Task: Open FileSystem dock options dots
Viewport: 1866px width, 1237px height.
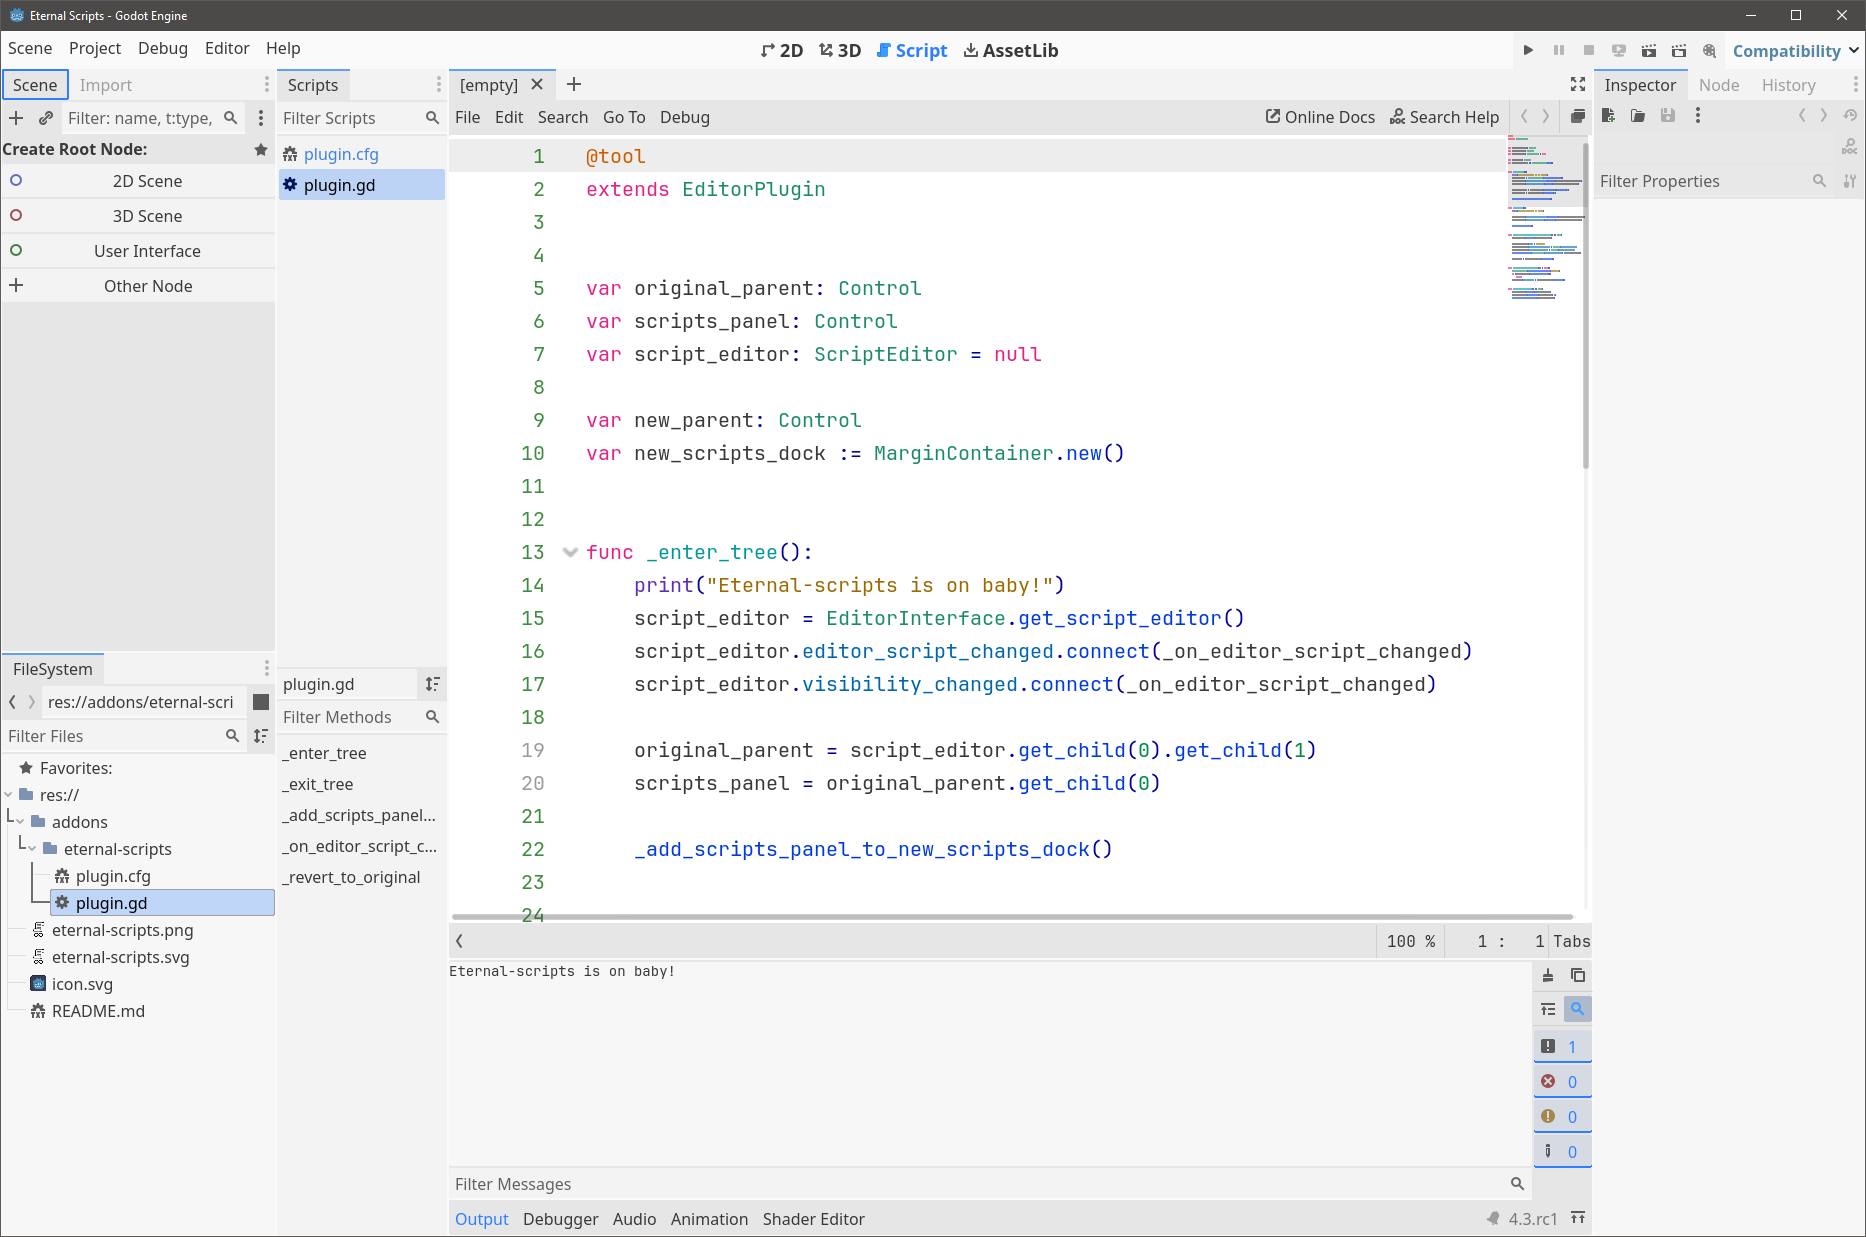Action: click(267, 669)
